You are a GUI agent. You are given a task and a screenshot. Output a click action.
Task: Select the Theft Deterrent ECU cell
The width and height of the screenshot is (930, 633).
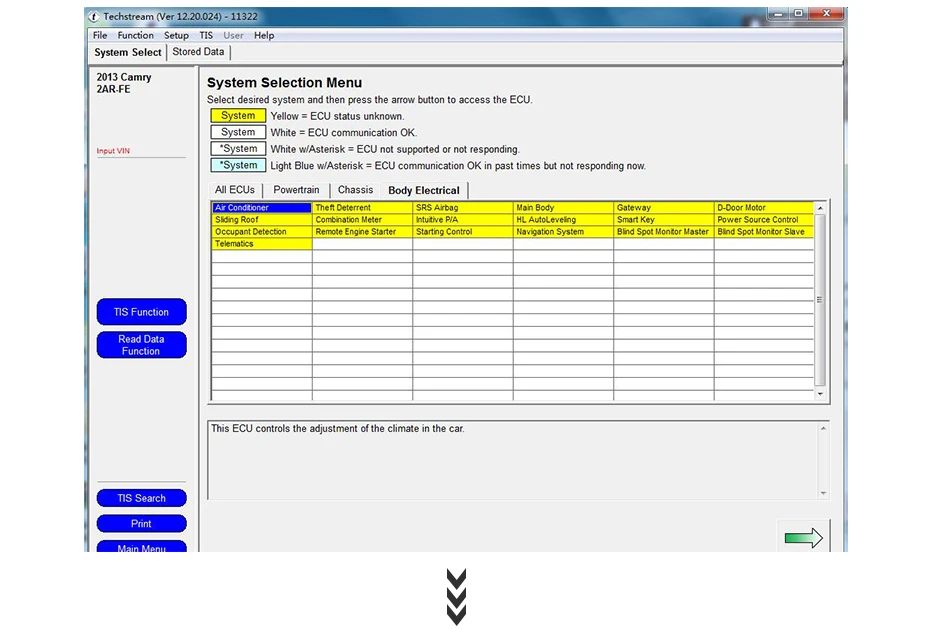click(362, 208)
